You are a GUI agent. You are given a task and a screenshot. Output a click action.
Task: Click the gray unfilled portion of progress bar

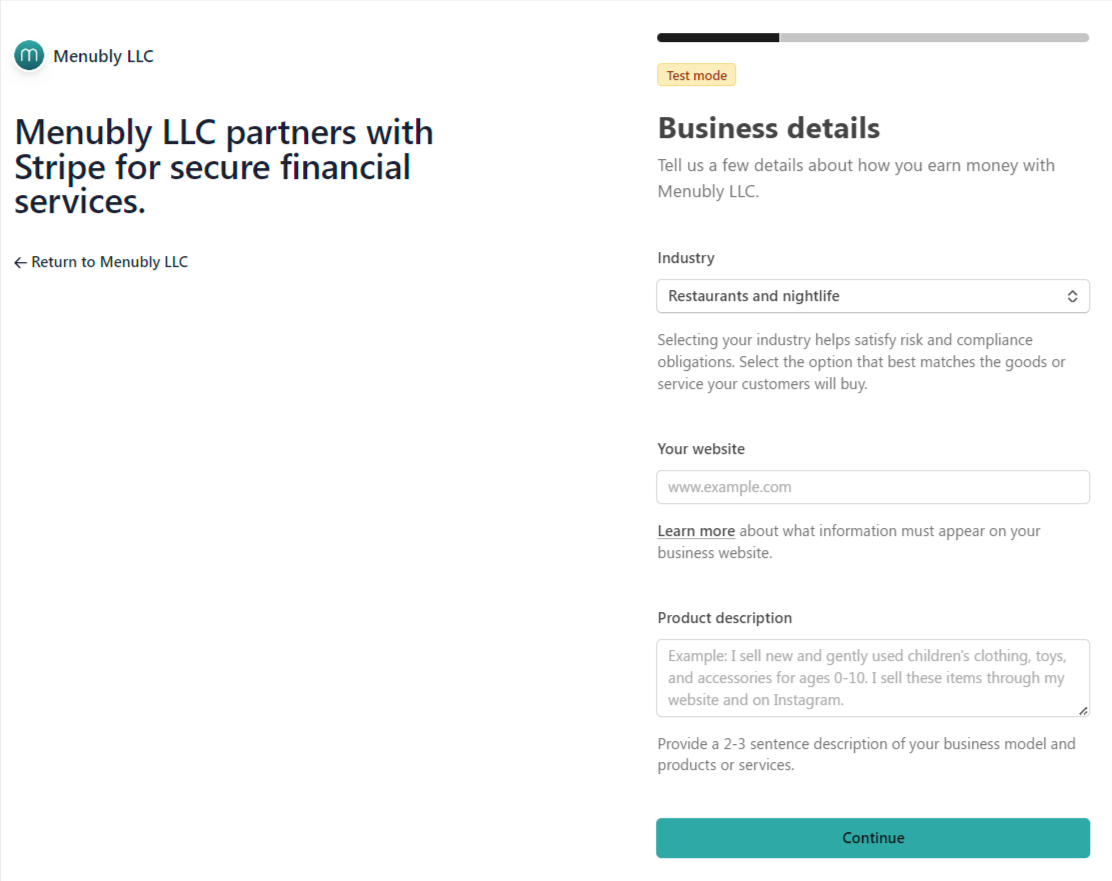tap(933, 38)
